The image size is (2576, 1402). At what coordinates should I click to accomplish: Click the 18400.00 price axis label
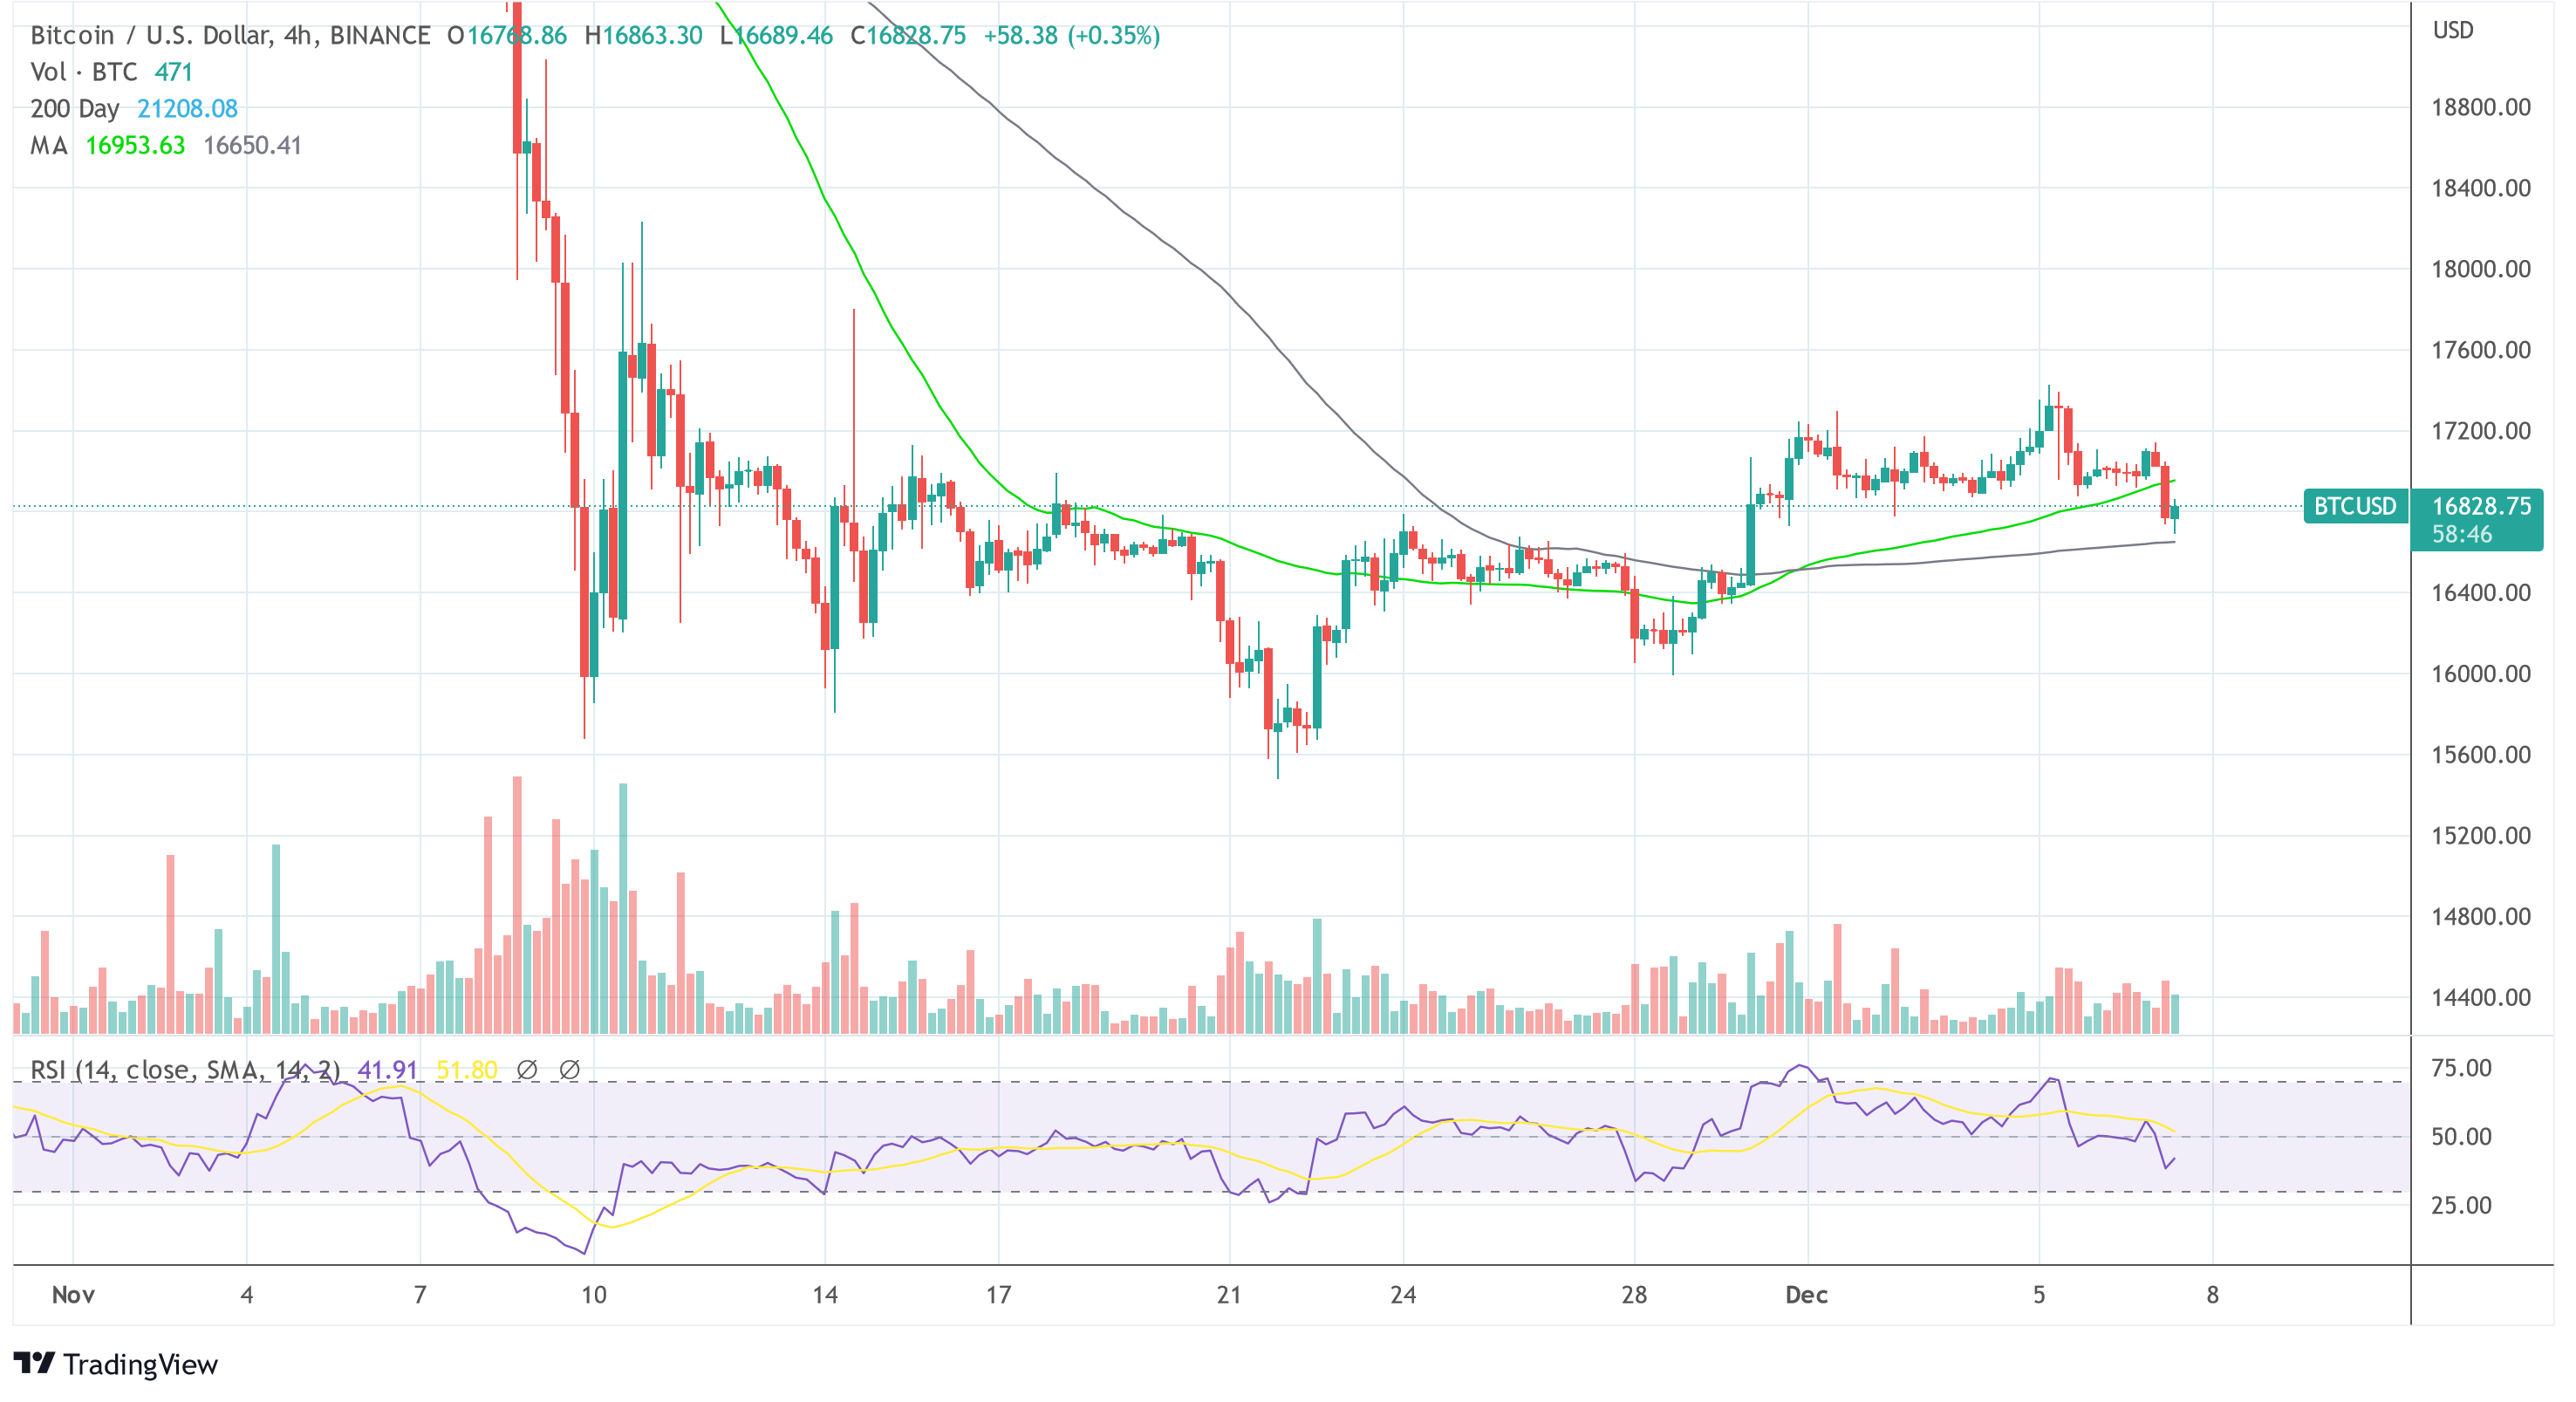pyautogui.click(x=2481, y=189)
